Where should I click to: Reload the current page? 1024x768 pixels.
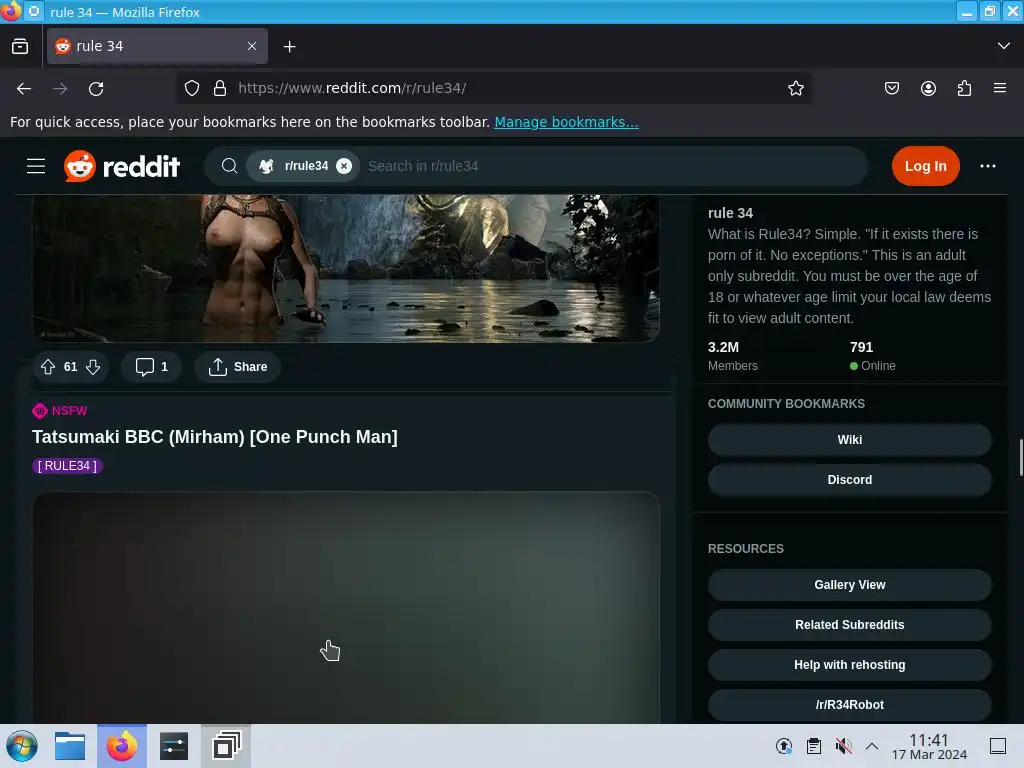[x=96, y=88]
